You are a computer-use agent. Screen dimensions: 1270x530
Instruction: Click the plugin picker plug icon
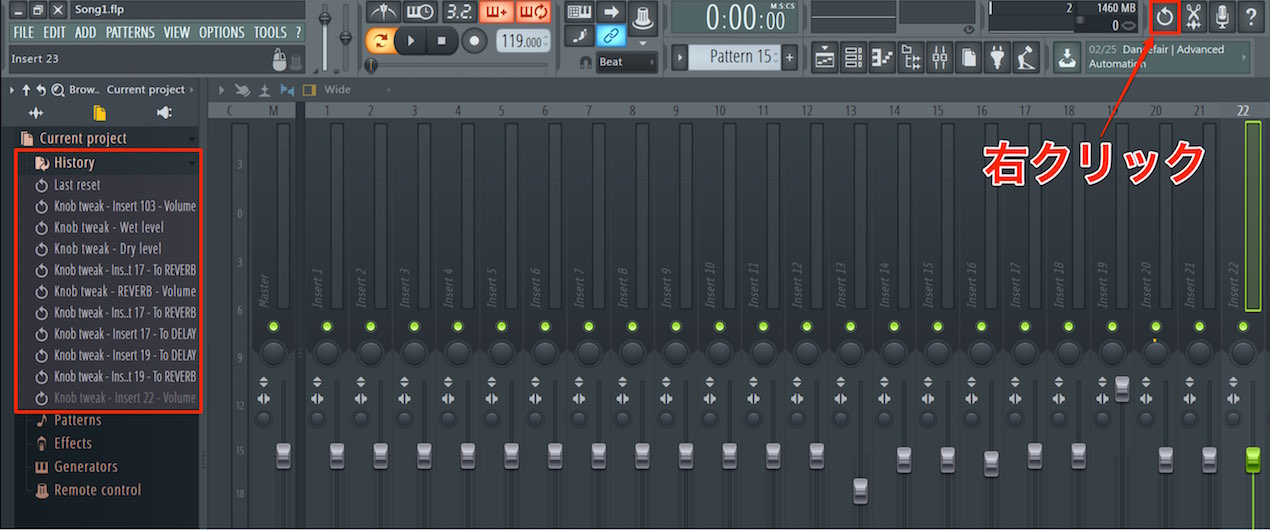[998, 58]
